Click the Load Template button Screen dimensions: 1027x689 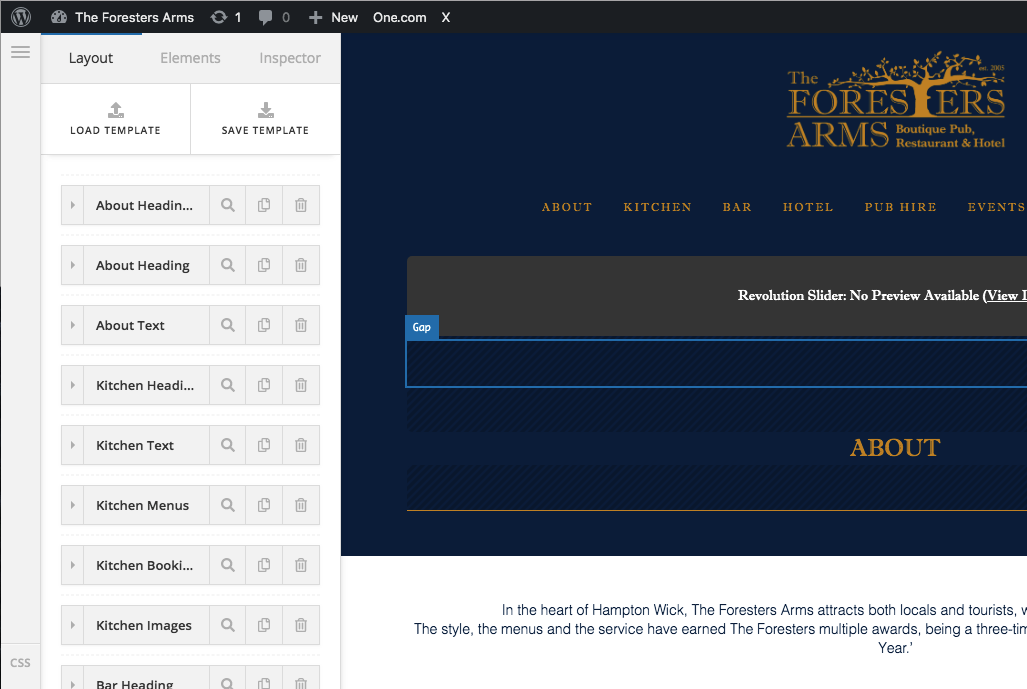click(115, 119)
